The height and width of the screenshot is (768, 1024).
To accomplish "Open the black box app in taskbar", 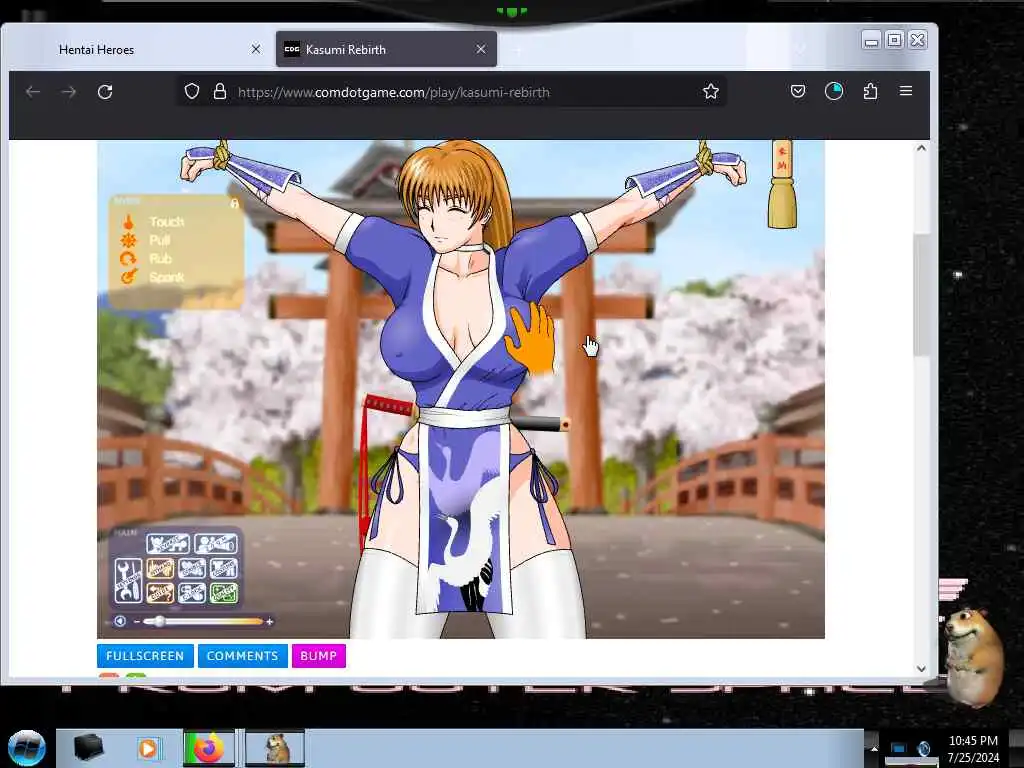I will click(x=88, y=748).
